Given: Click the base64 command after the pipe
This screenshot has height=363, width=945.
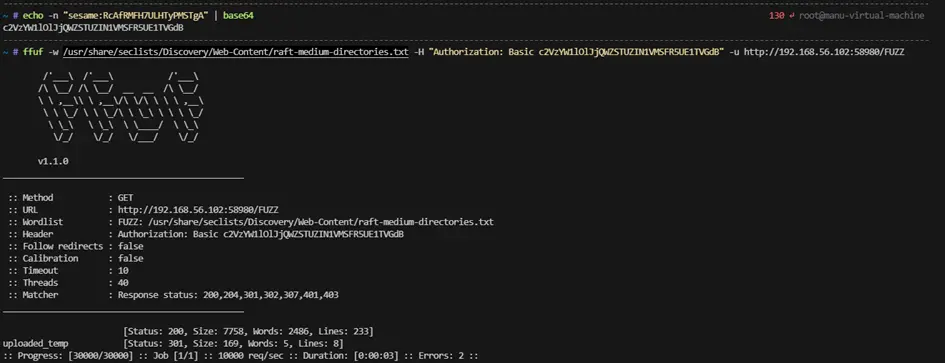Looking at the screenshot, I should tap(238, 16).
